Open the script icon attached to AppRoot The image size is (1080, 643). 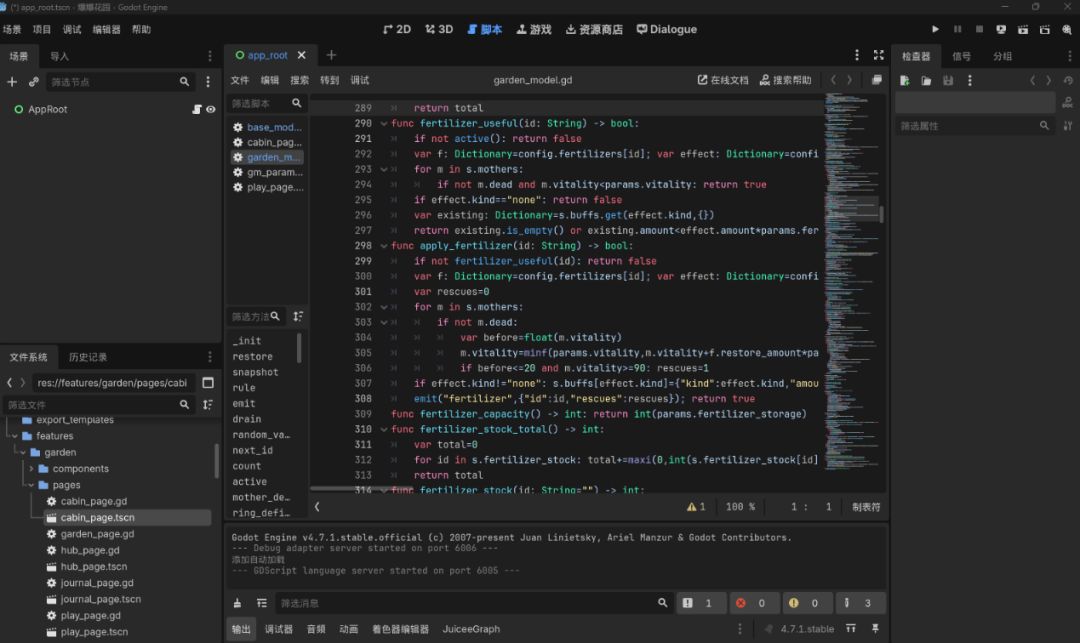tap(197, 109)
